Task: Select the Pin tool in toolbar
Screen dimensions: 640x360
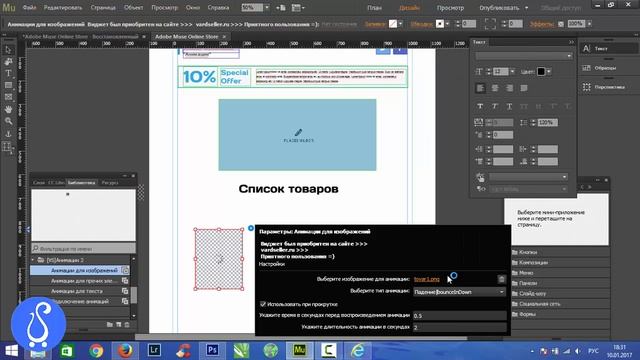Action: (x=8, y=133)
